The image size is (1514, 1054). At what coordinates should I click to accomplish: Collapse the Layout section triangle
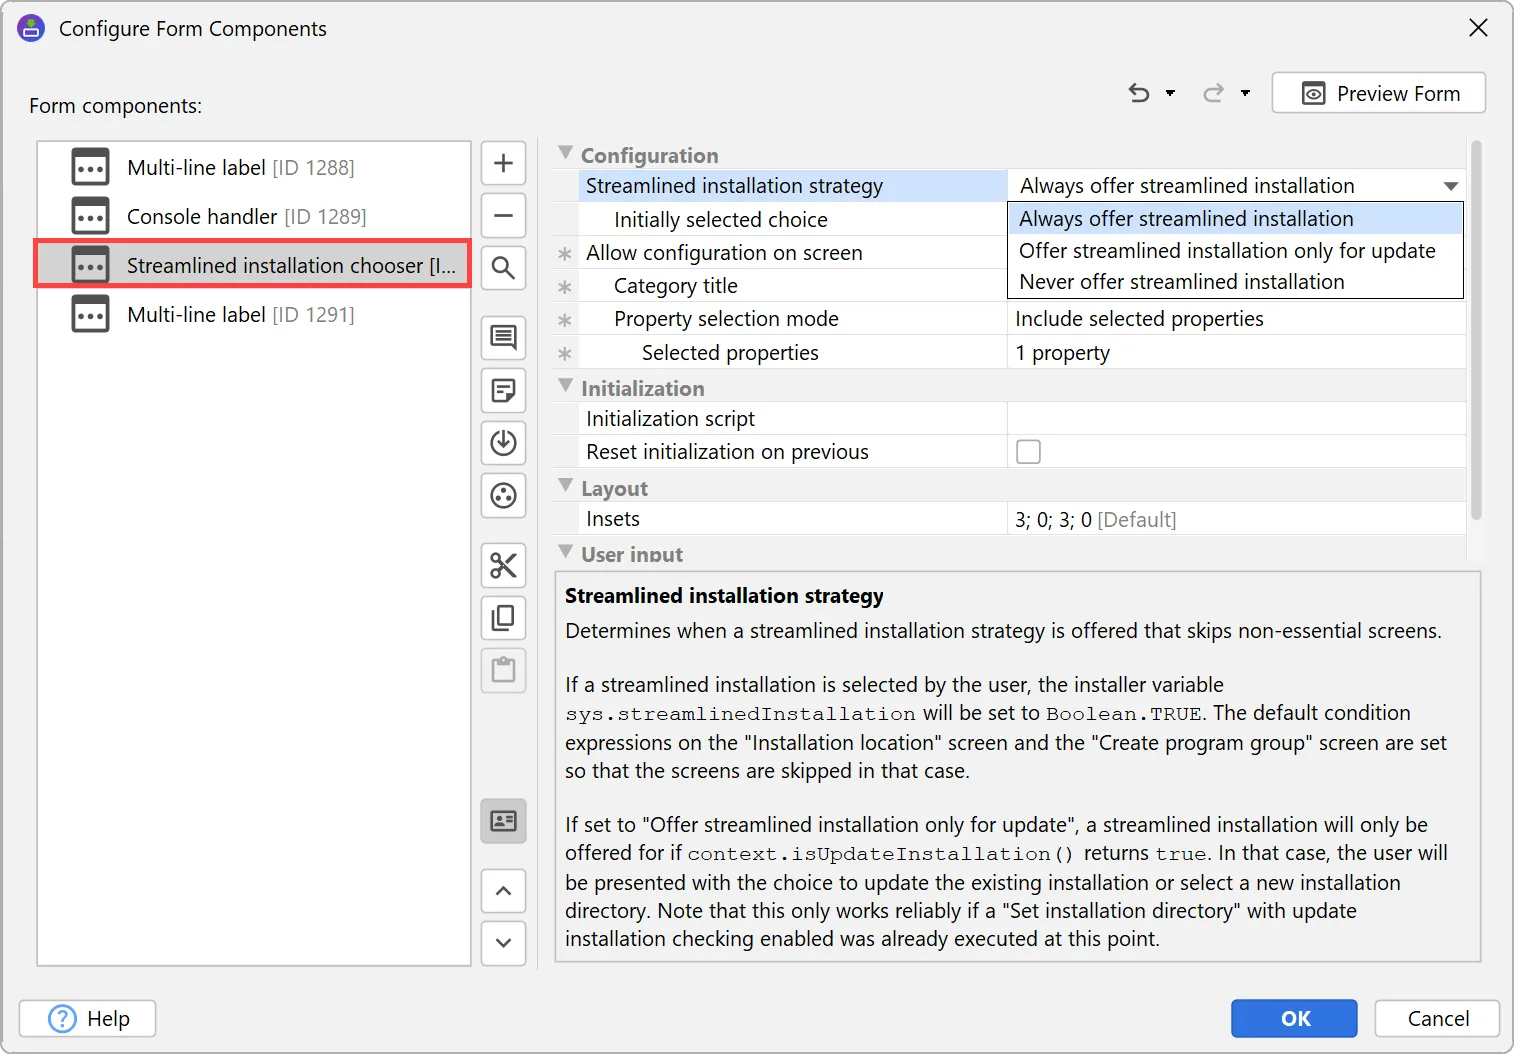point(566,486)
